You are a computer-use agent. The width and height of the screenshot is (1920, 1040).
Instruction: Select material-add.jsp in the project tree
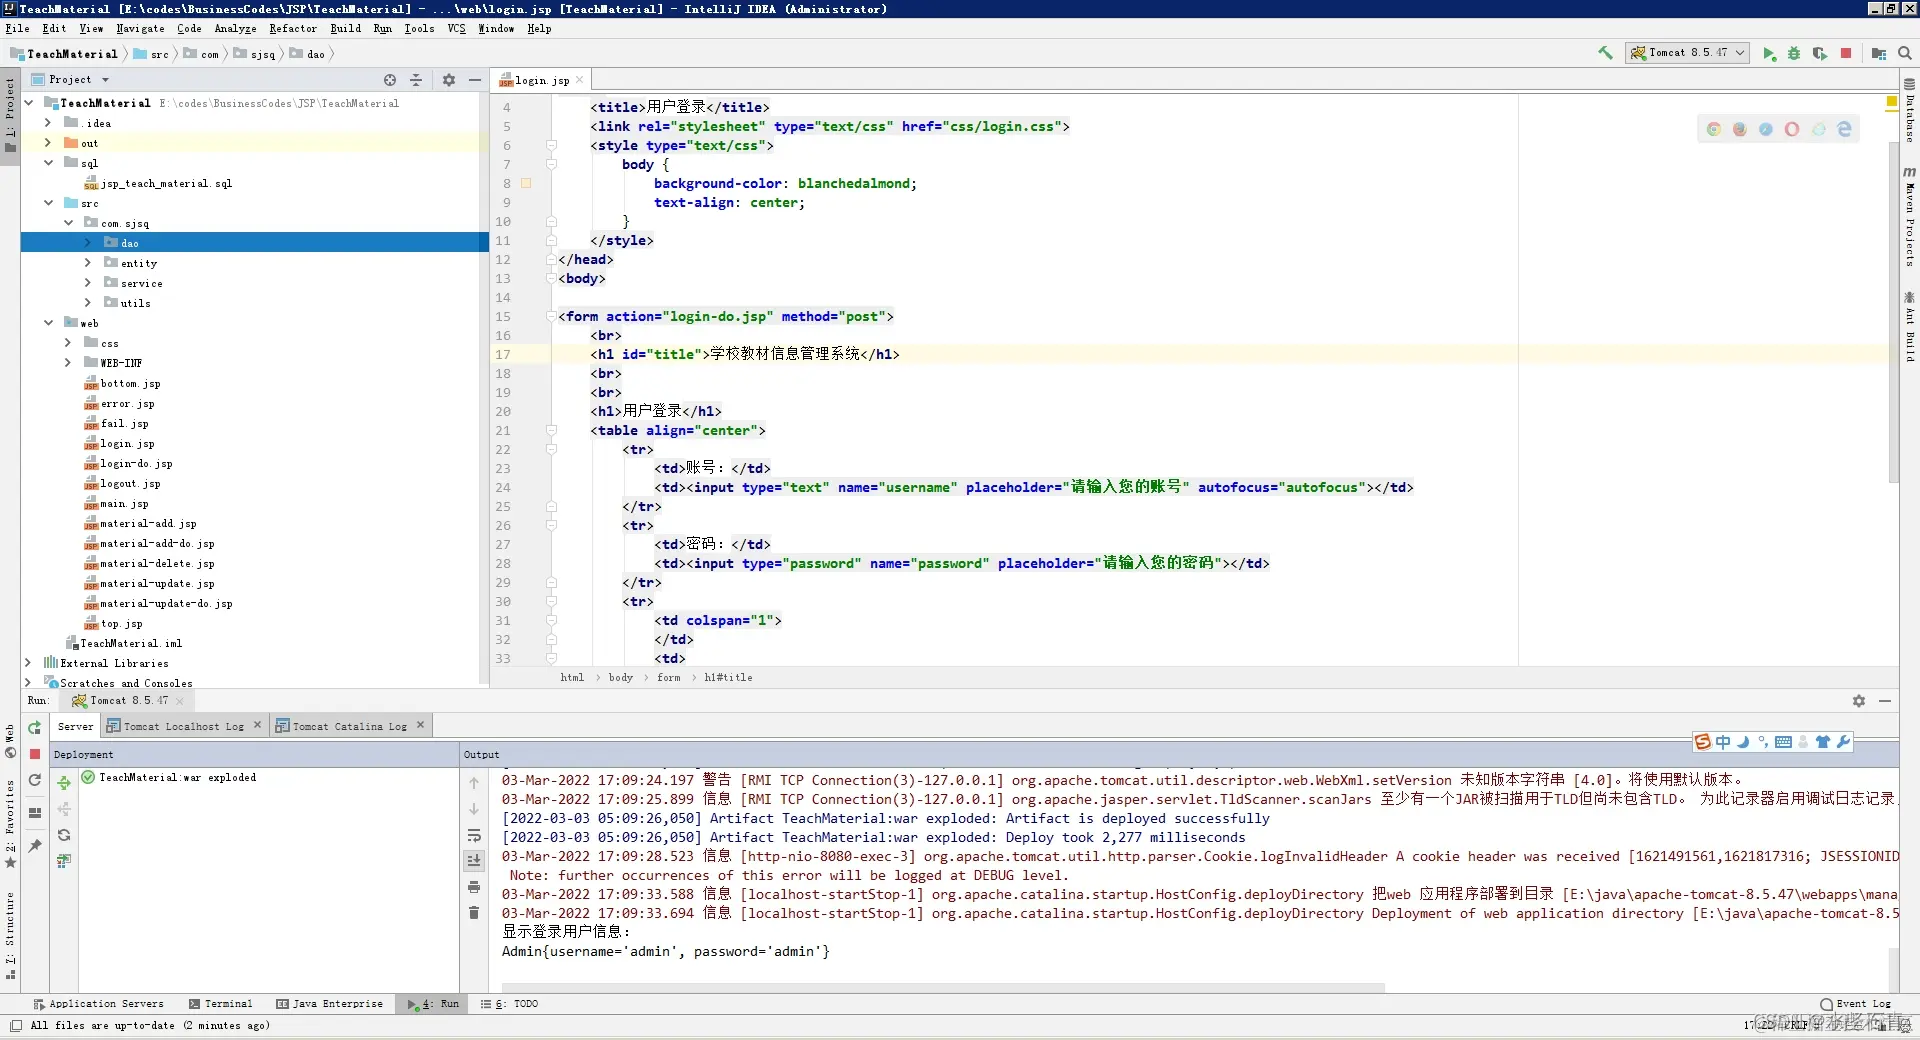click(148, 523)
